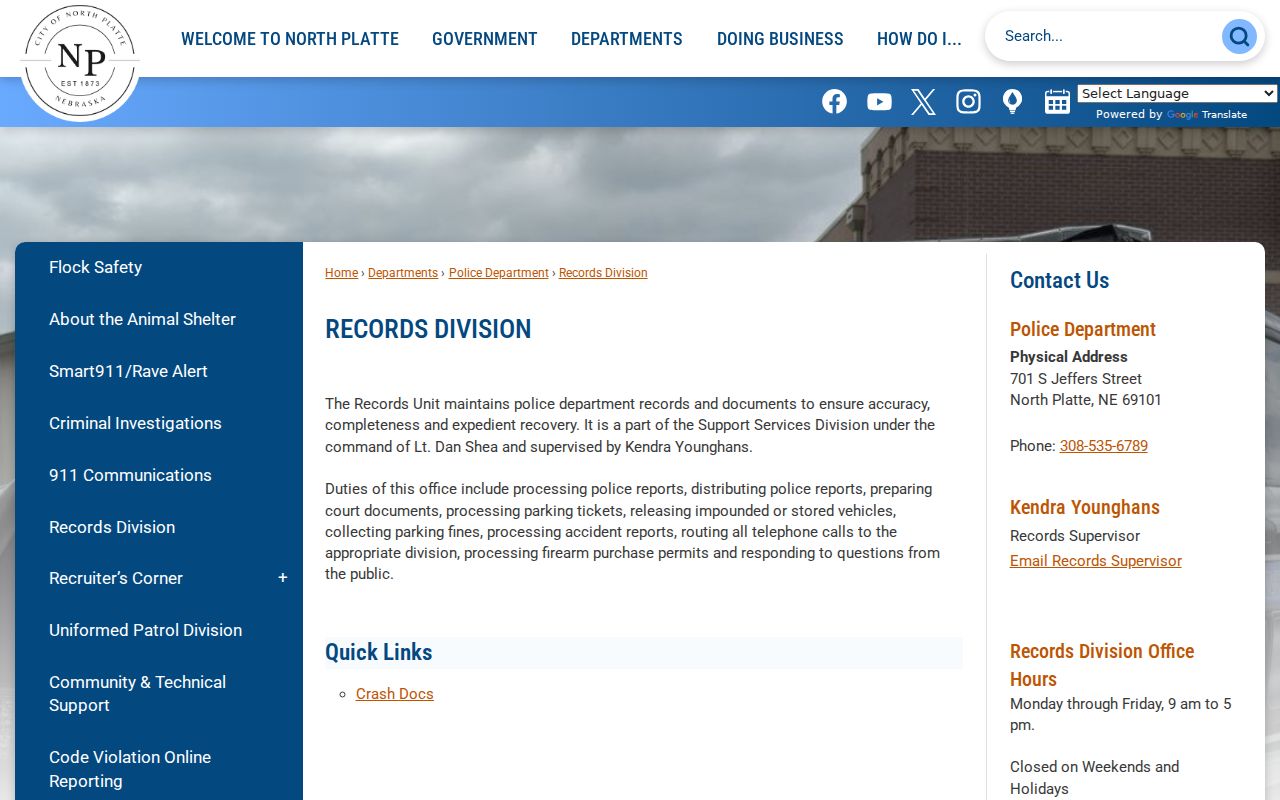This screenshot has width=1280, height=800.
Task: Open Smart911/Rave Alert sidebar link
Action: pos(128,371)
